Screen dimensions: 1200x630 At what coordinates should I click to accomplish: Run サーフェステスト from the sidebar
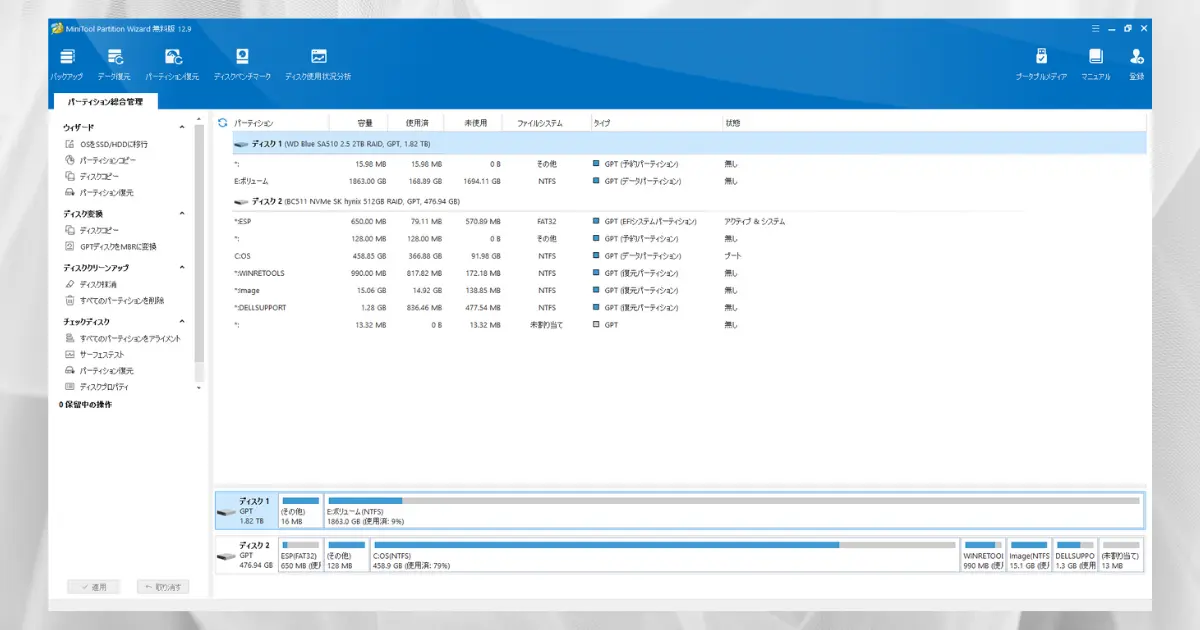93,354
